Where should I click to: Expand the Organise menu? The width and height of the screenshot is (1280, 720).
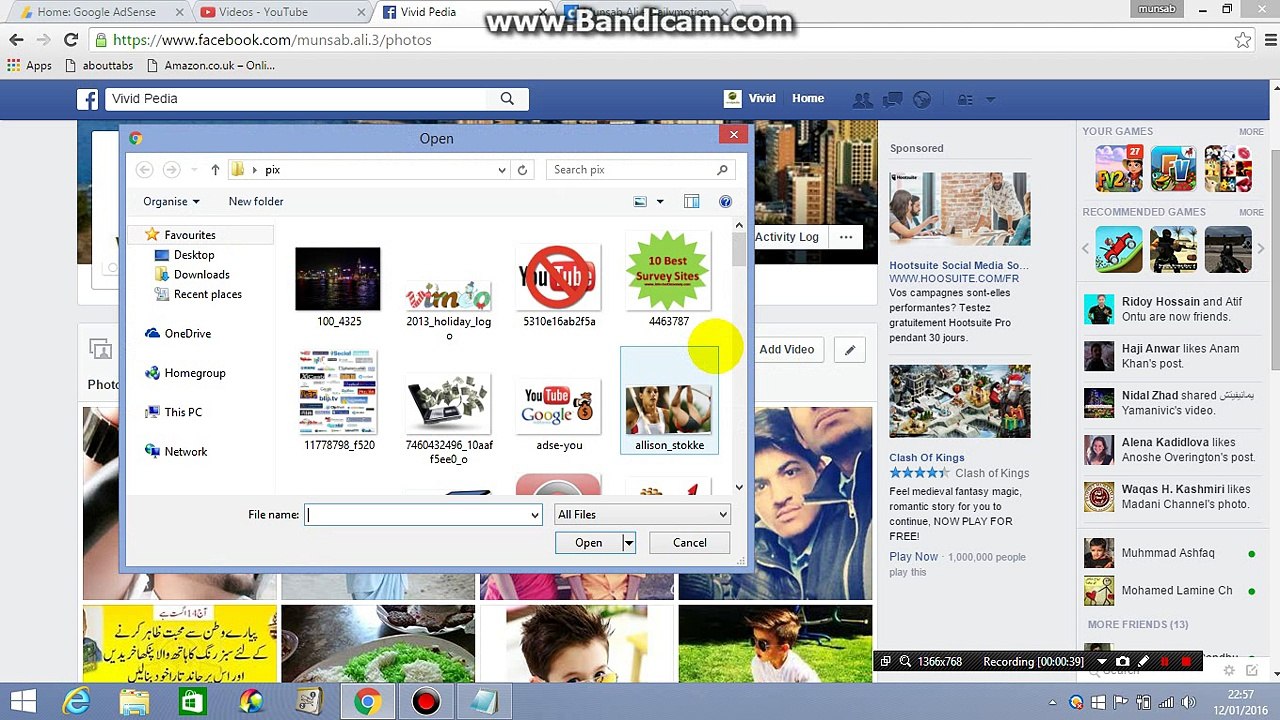coord(171,202)
